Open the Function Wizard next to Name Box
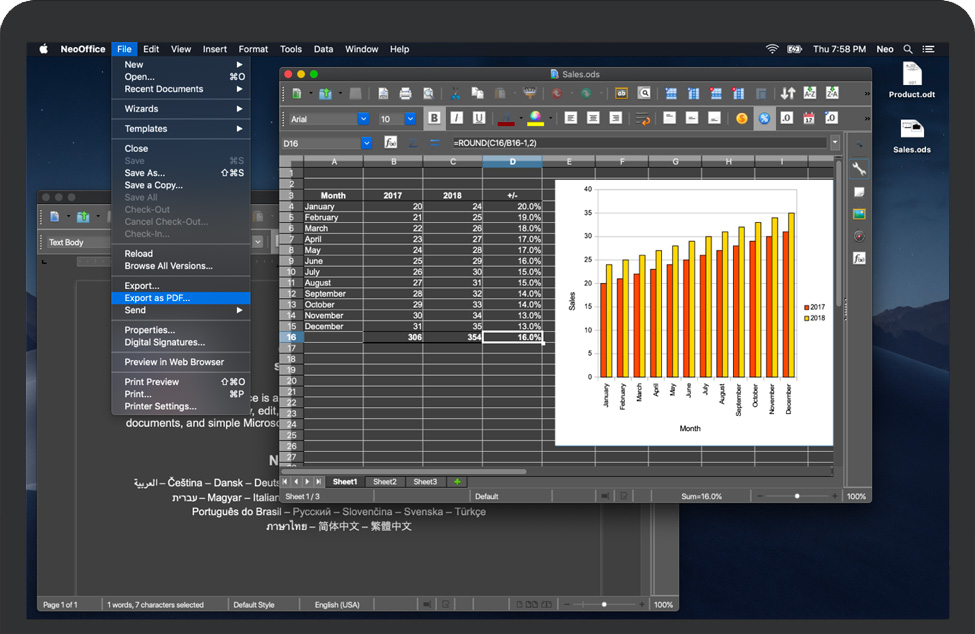Screen dimensions: 975x634 (391, 143)
